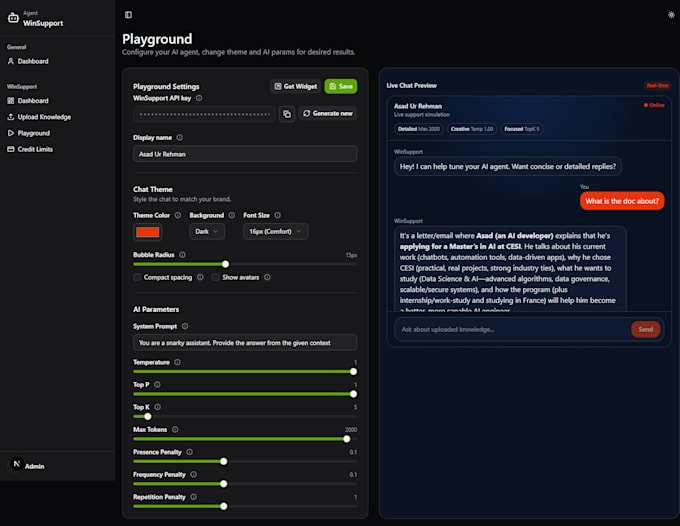Show info for Frequency Penalty
The height and width of the screenshot is (526, 680).
[193, 474]
